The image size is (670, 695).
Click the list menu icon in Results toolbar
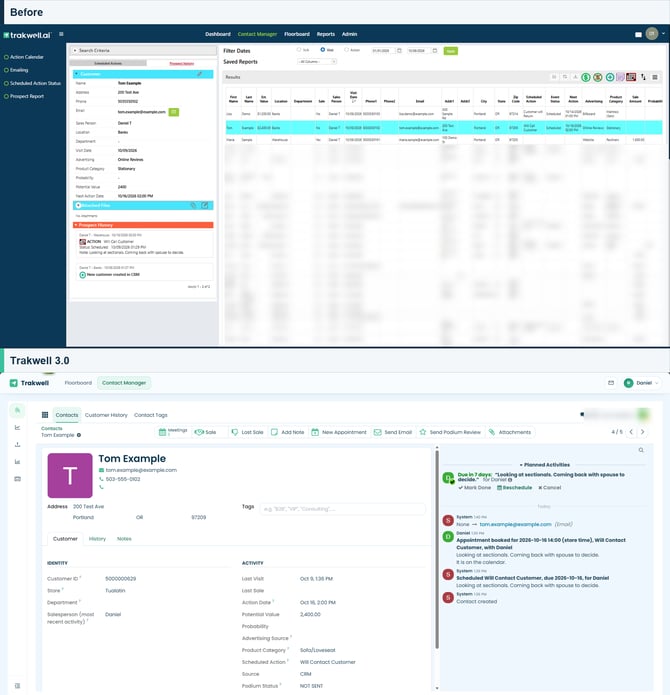[x=655, y=77]
